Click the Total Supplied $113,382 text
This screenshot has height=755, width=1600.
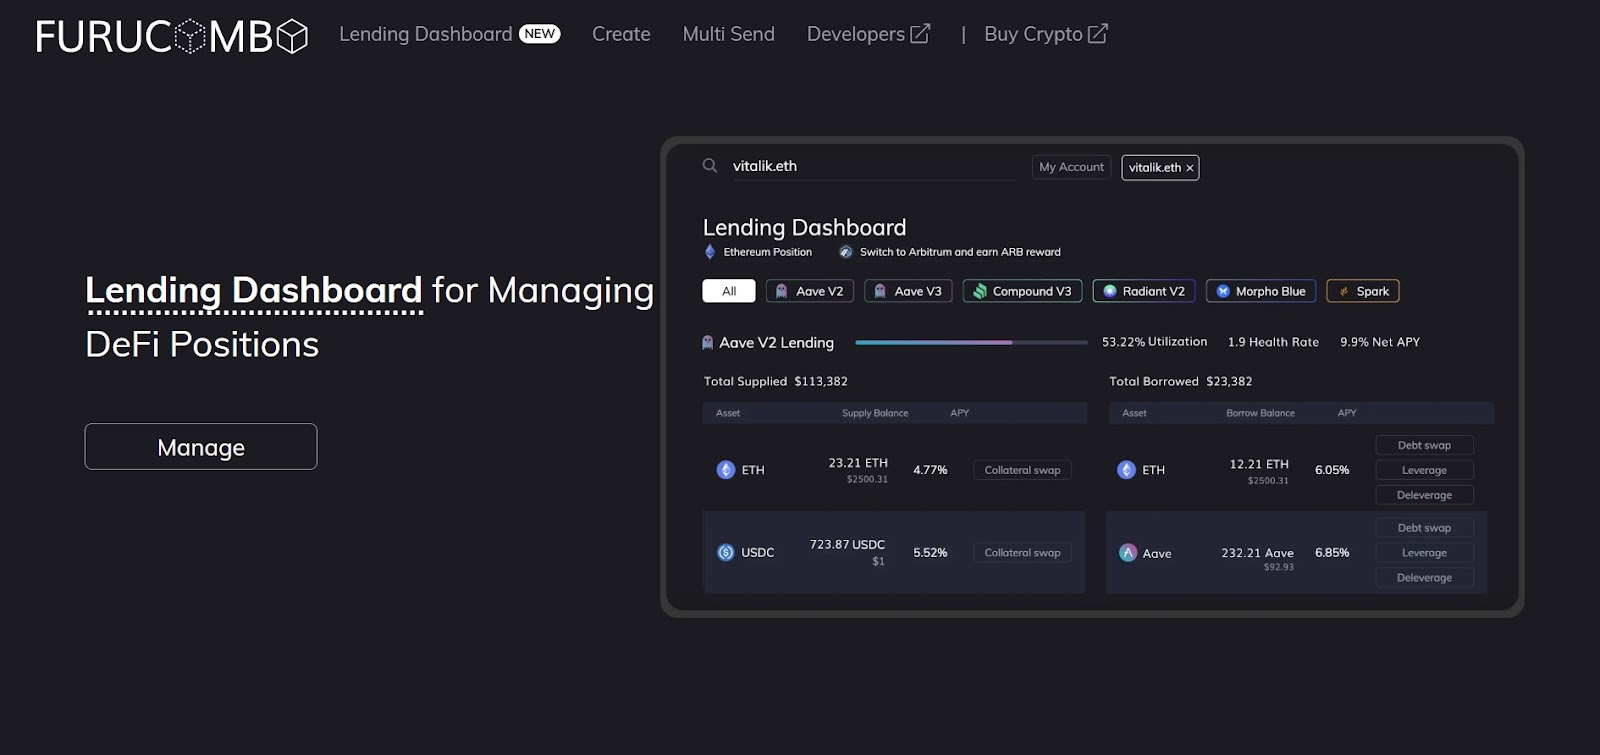[x=776, y=381]
